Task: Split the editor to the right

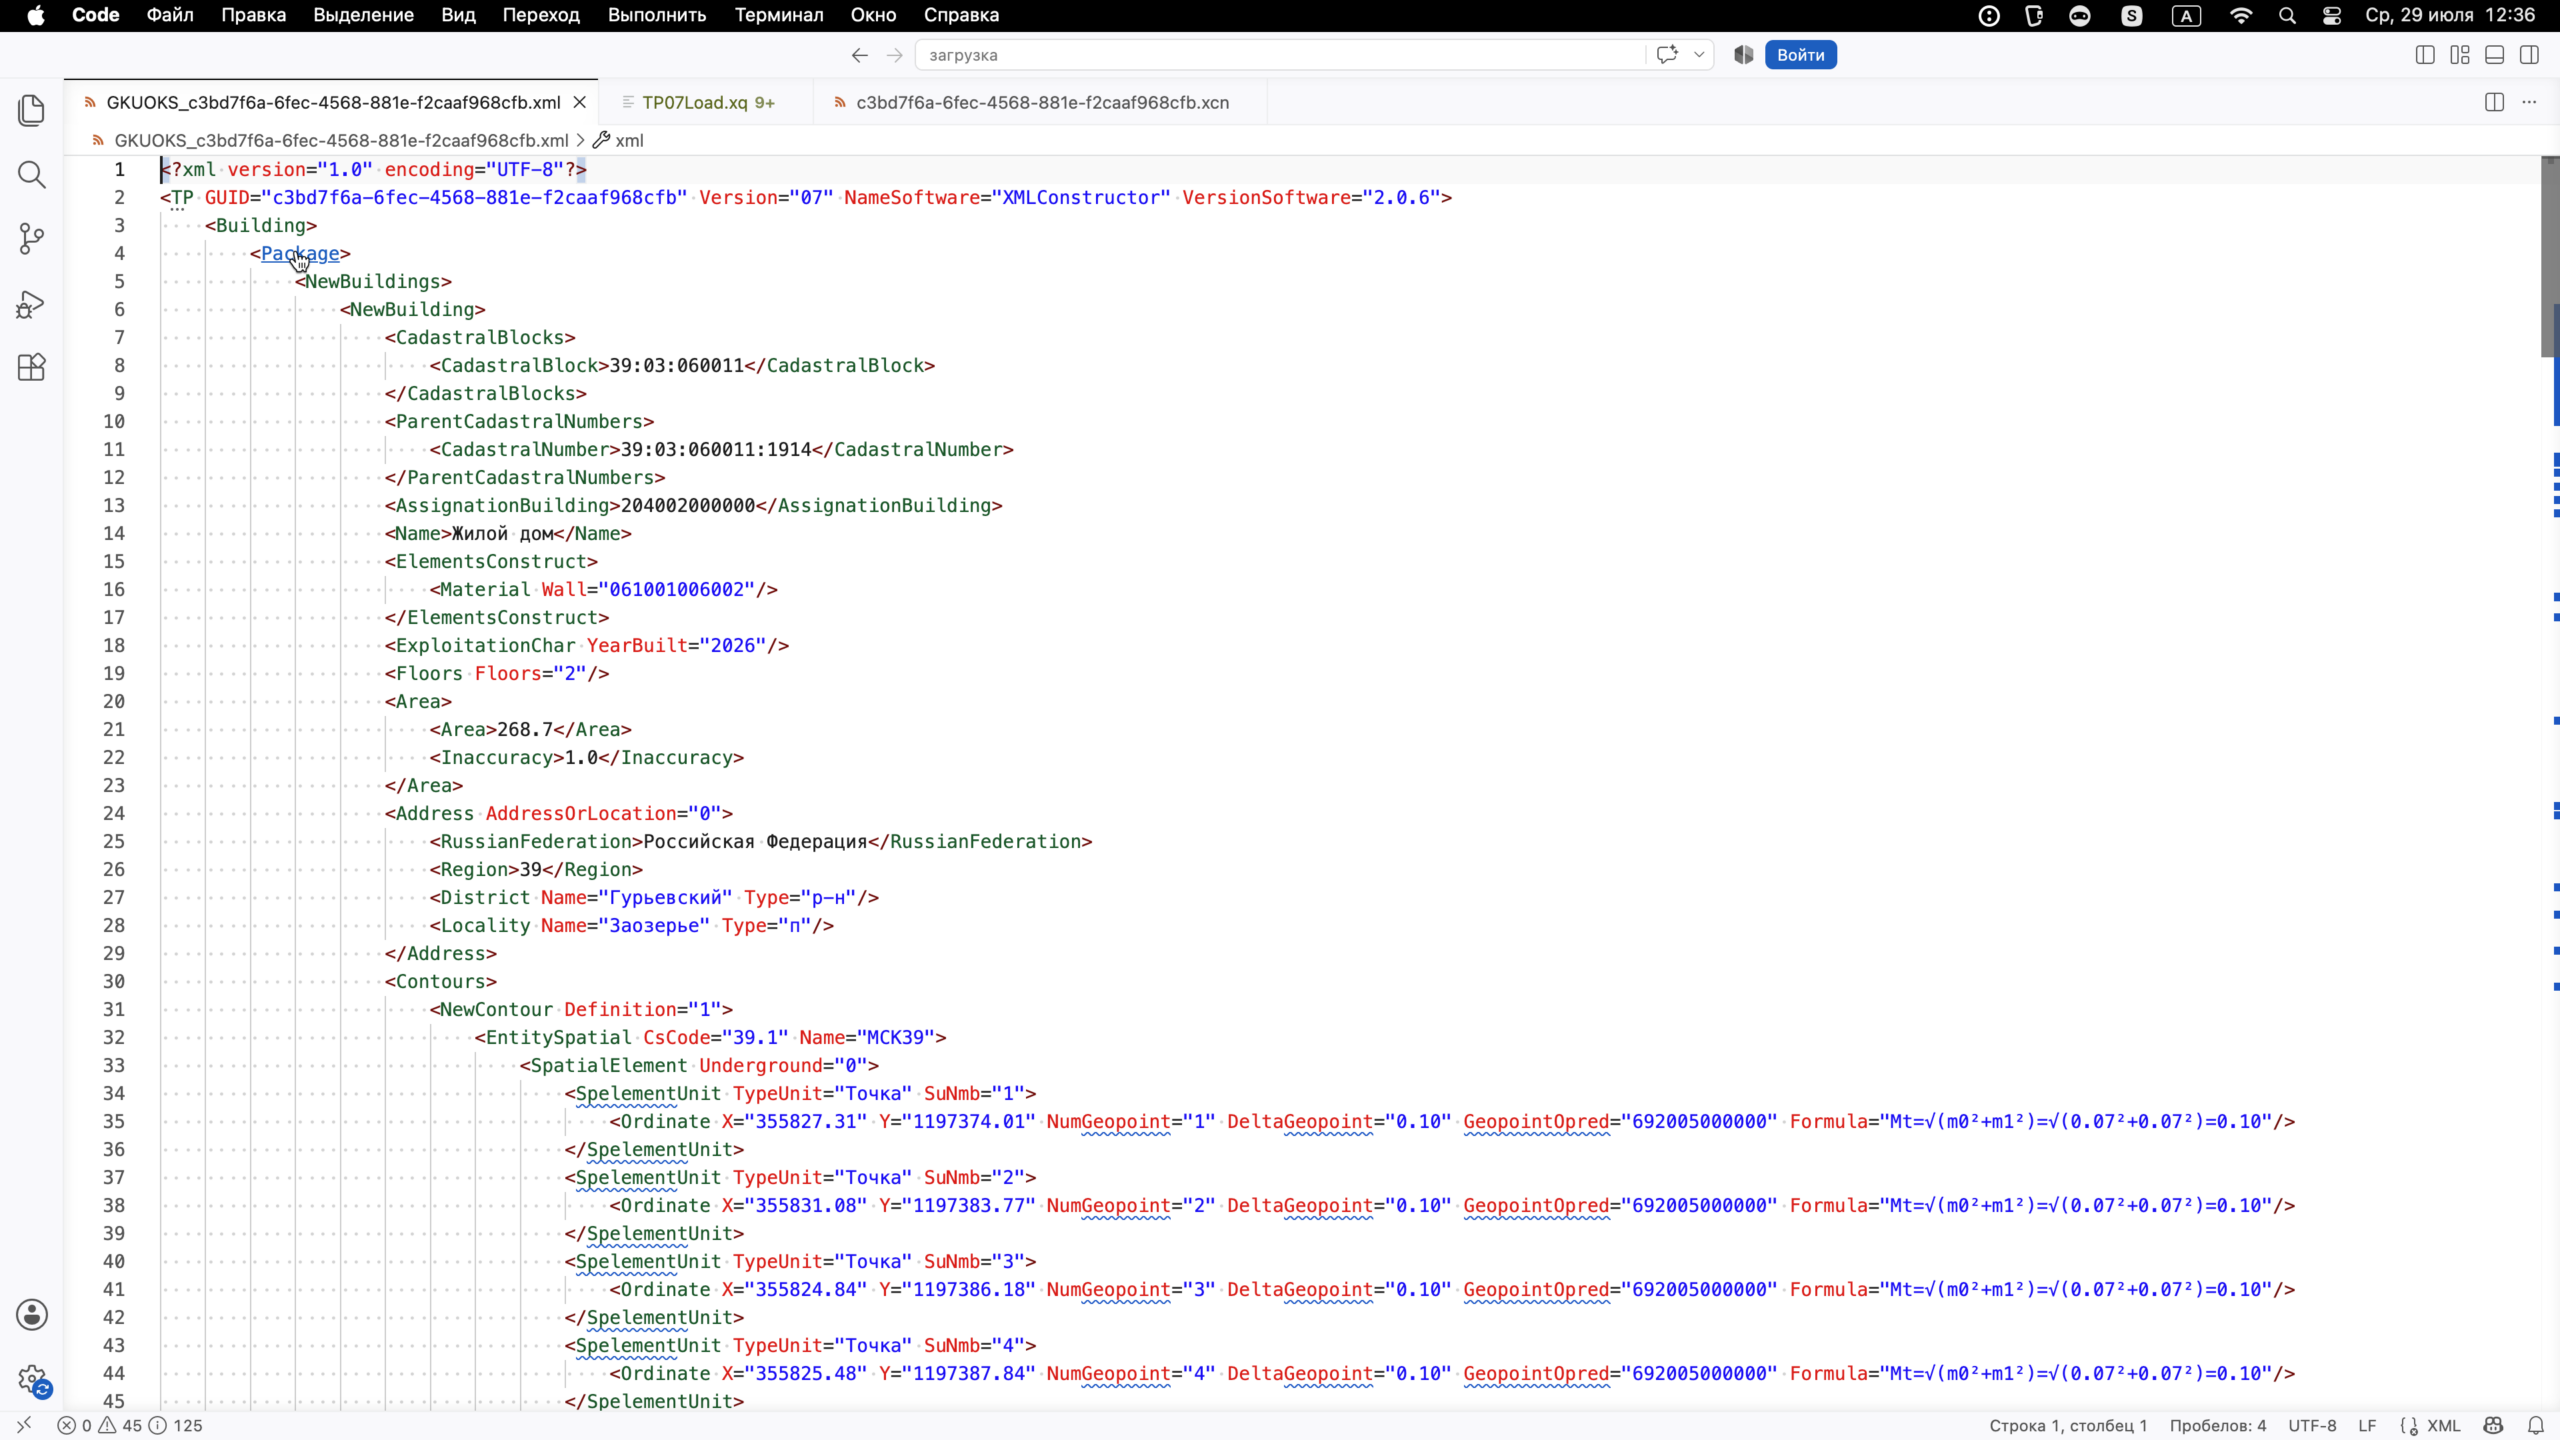Action: [2495, 102]
